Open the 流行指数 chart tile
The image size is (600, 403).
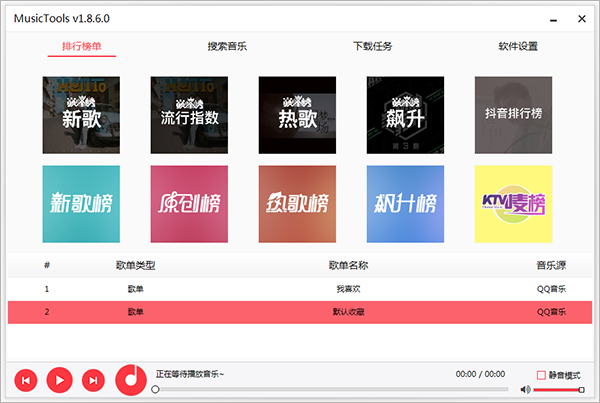[189, 115]
